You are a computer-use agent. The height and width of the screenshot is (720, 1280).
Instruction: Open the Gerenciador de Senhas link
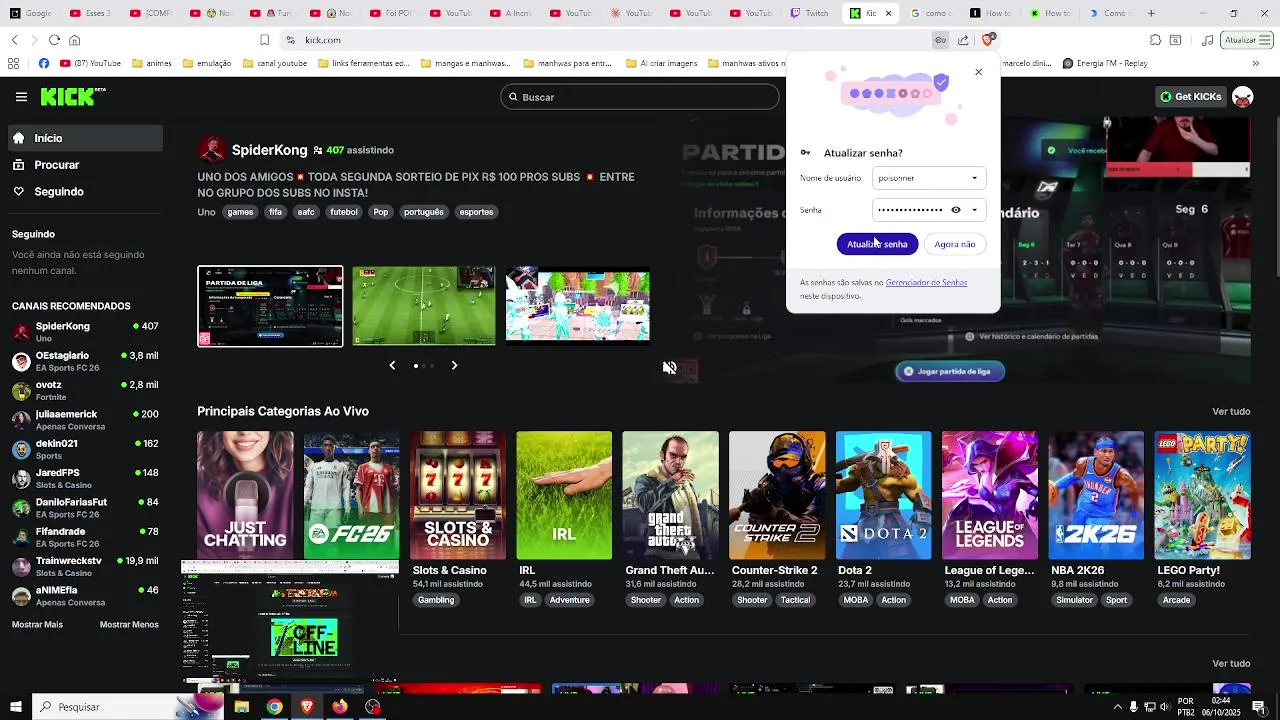[926, 283]
